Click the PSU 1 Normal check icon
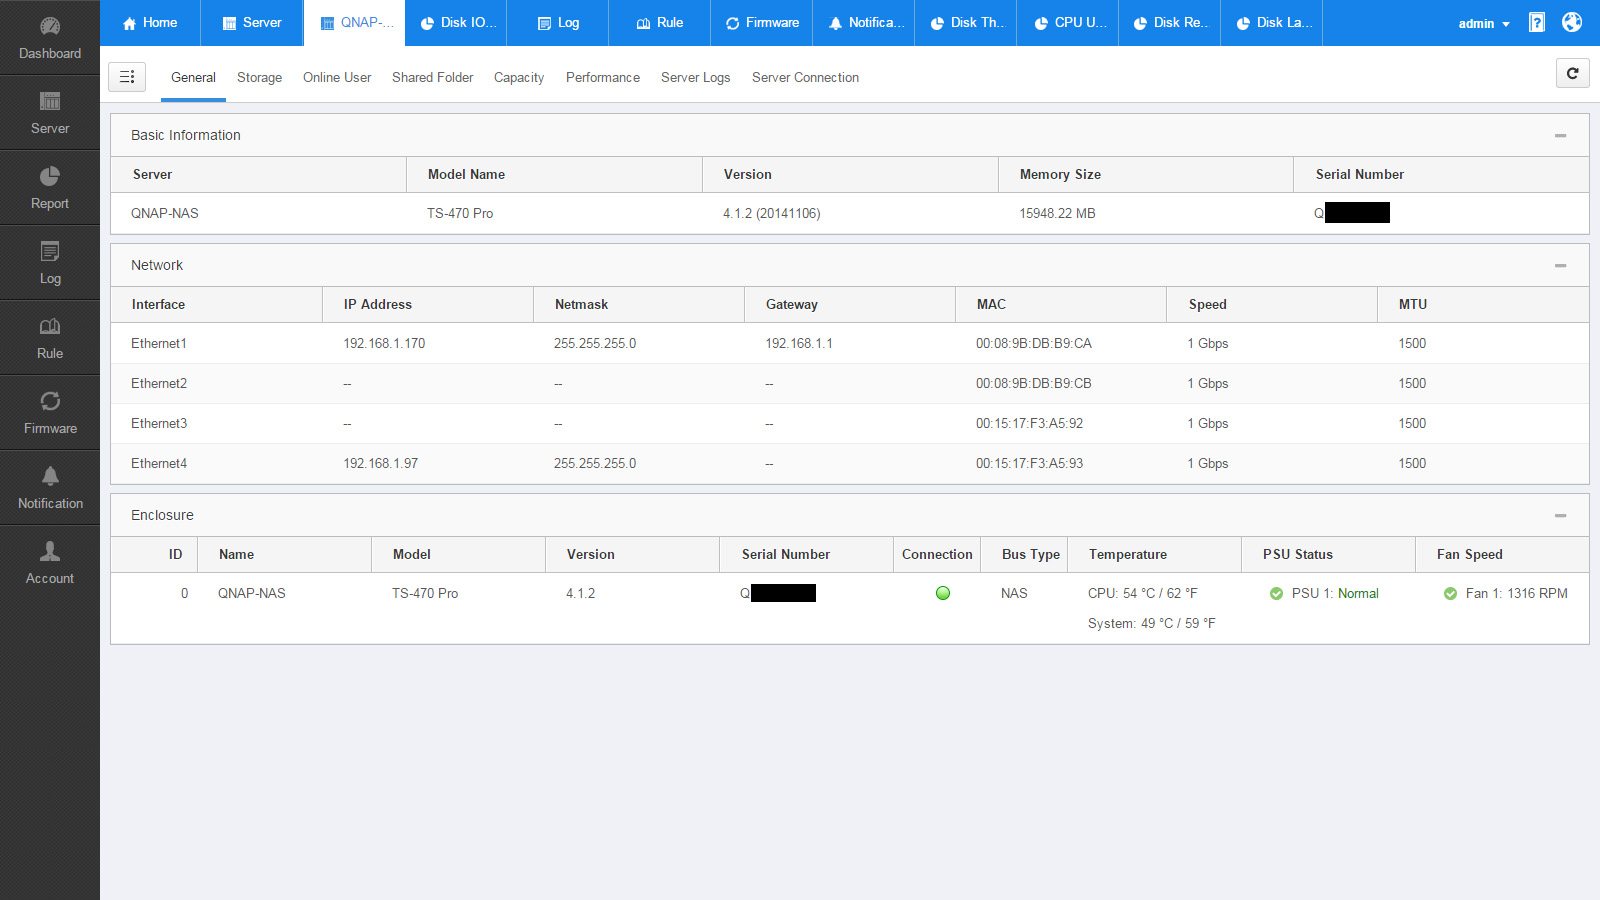The width and height of the screenshot is (1600, 900). tap(1276, 594)
